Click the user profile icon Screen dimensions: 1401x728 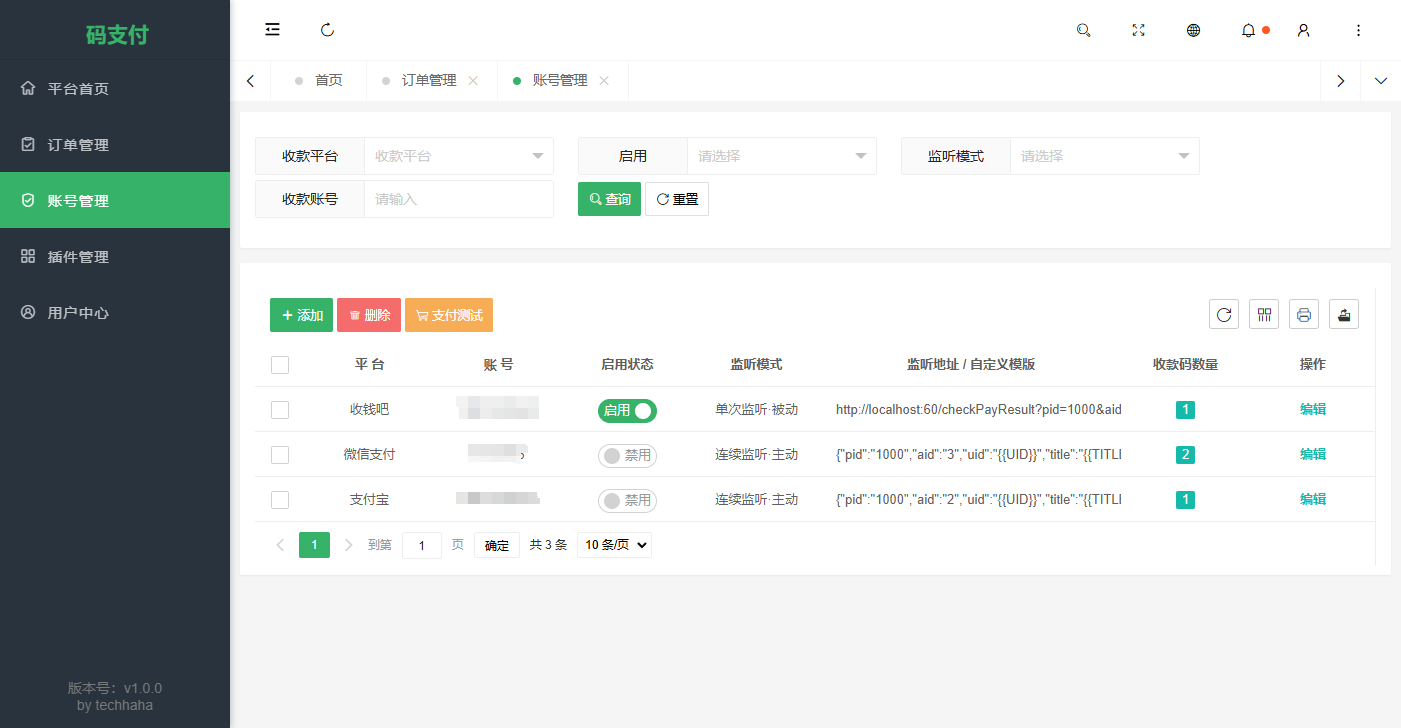[1303, 30]
